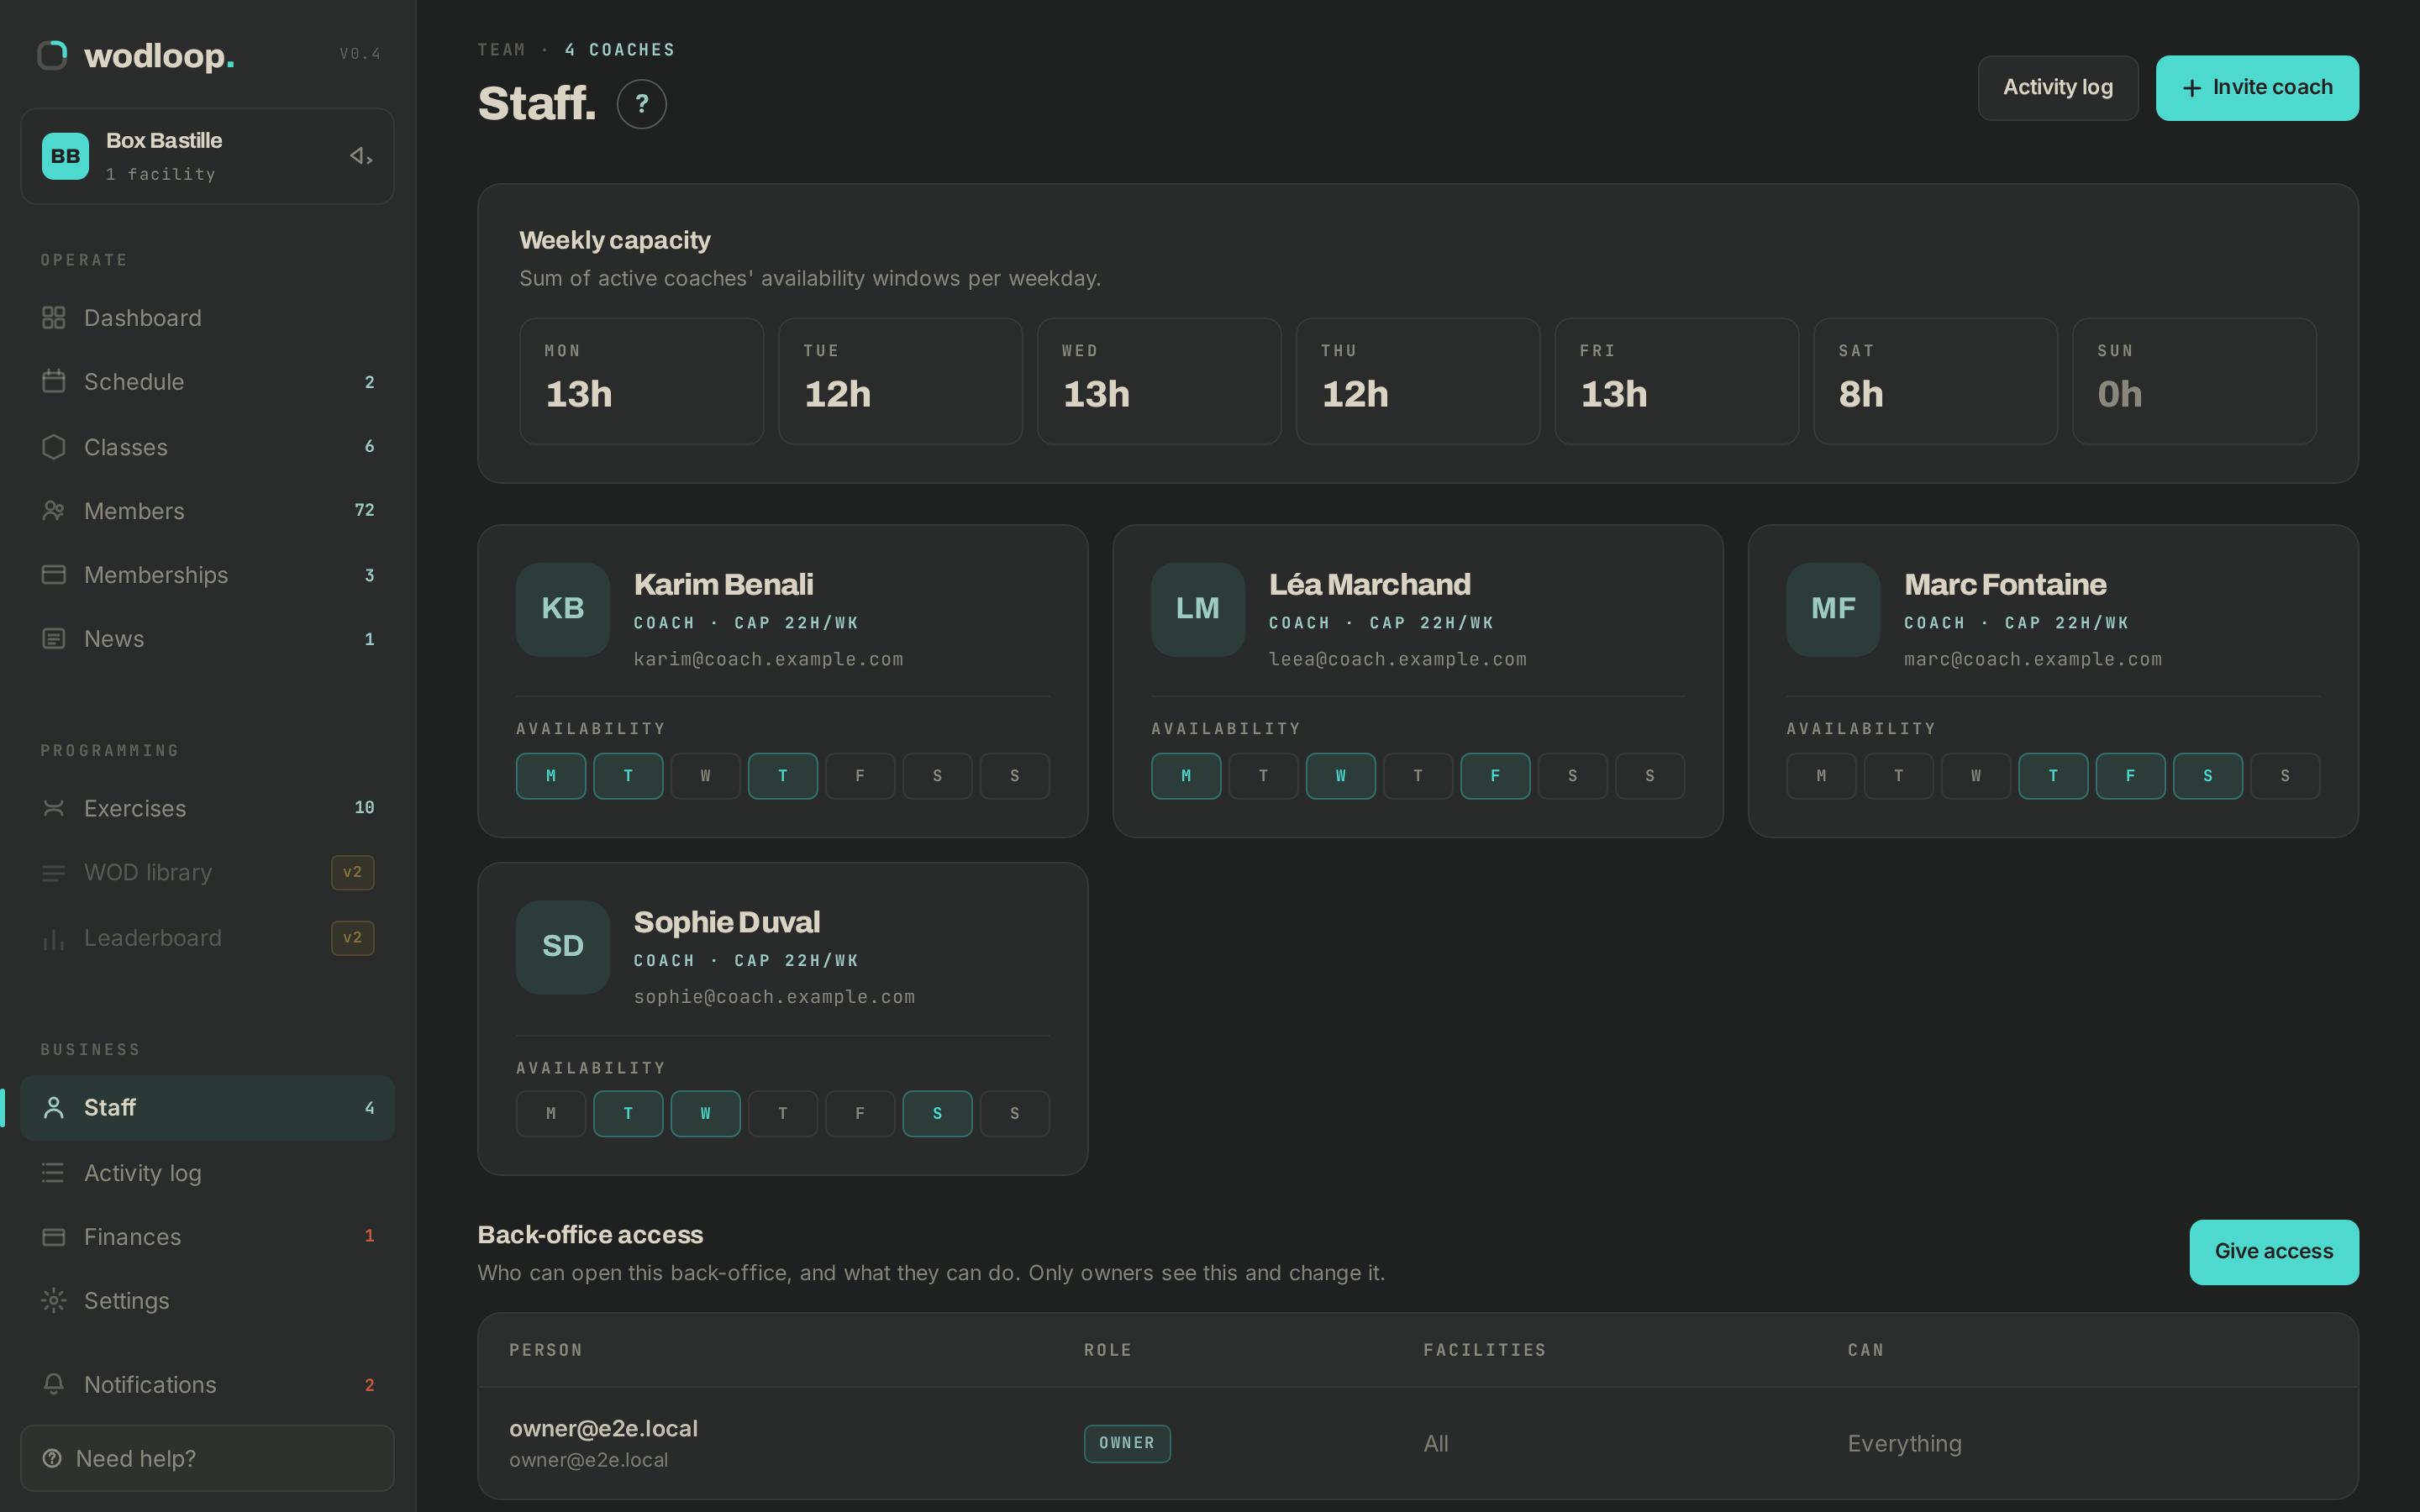Click the Notifications bell icon
Viewport: 2420px width, 1512px height.
point(54,1385)
